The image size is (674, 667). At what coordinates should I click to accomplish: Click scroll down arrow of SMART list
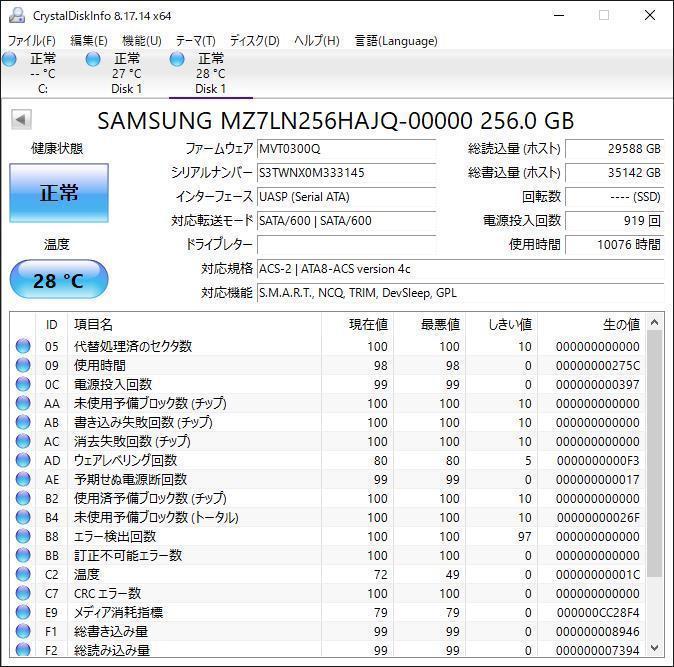[x=654, y=648]
